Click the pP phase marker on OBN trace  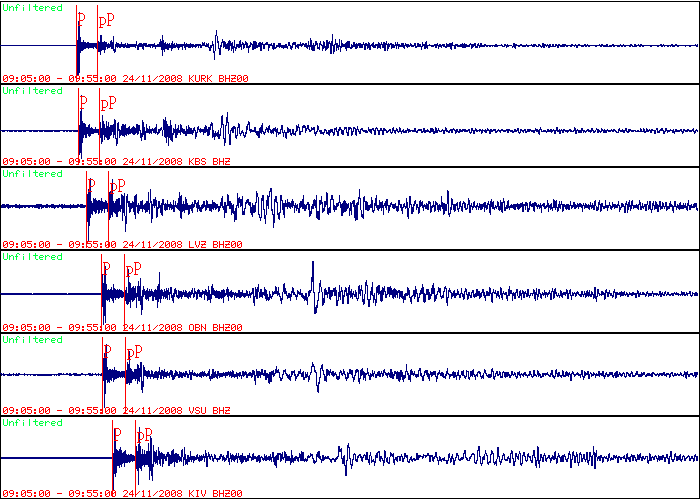point(133,268)
